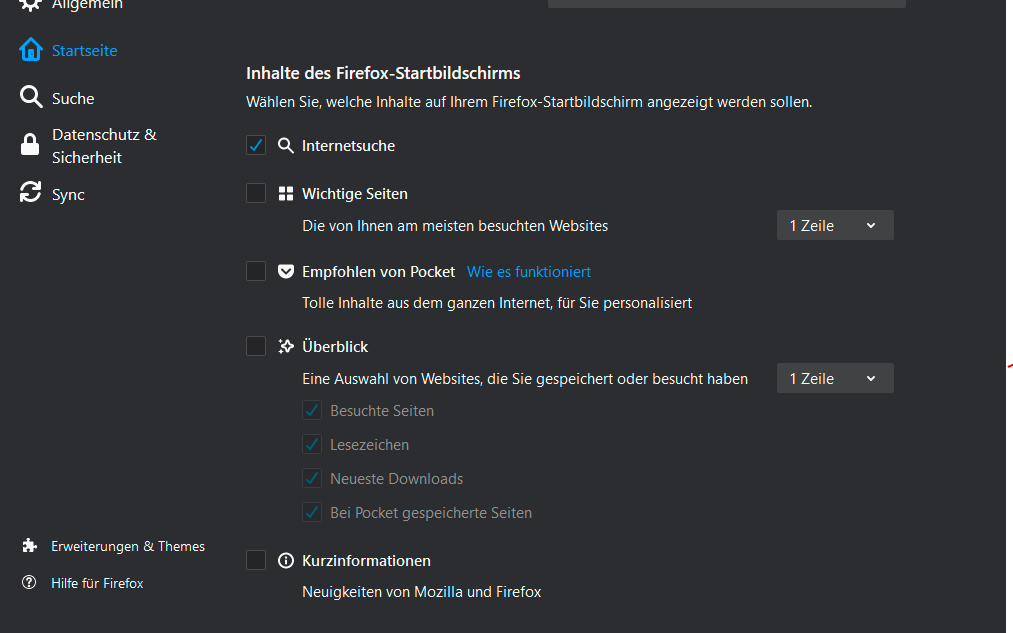Click the Hilfe question mark icon
Screen dimensions: 1013x633
pos(30,583)
